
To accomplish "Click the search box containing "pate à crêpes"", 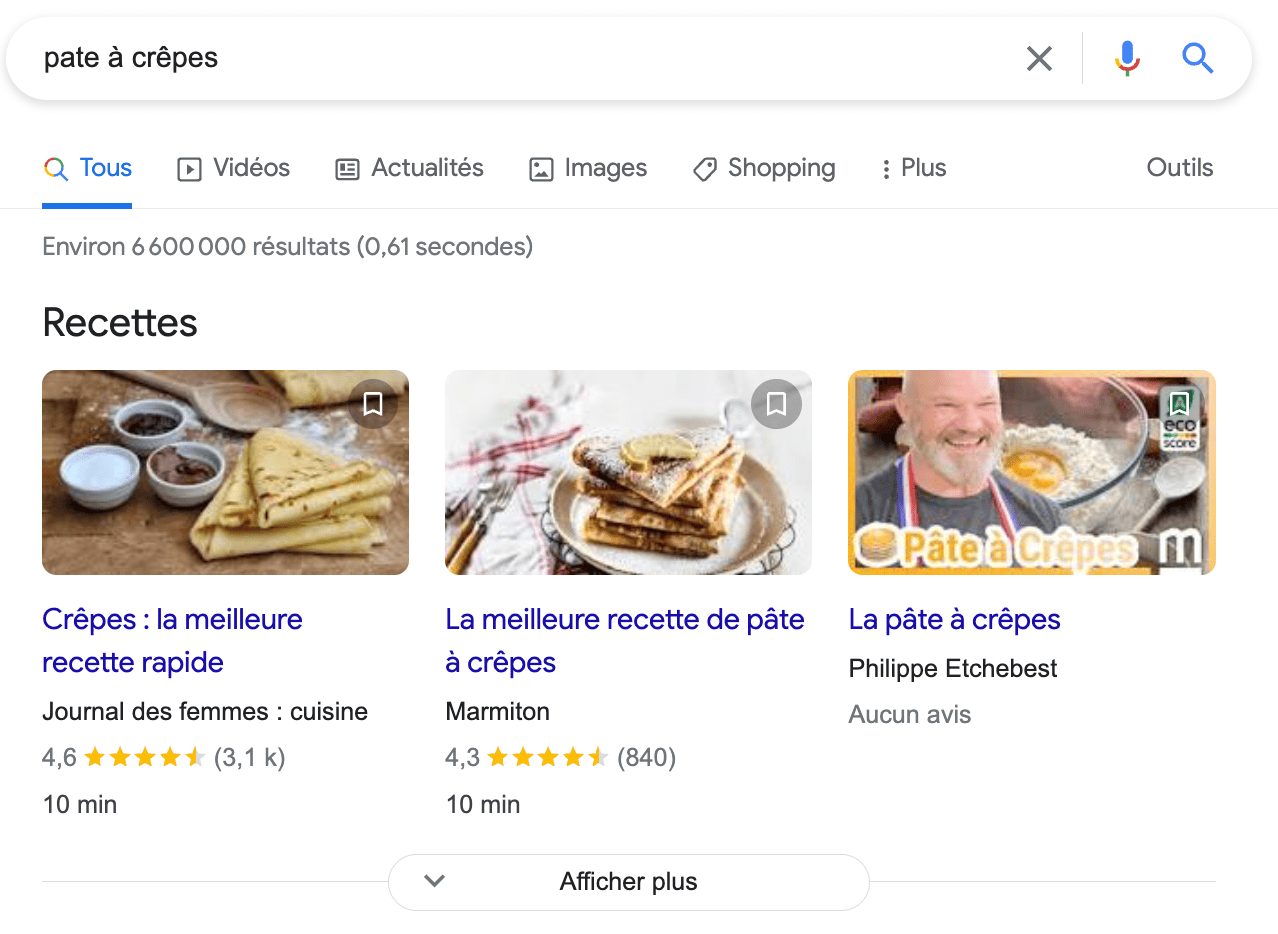I will (500, 59).
